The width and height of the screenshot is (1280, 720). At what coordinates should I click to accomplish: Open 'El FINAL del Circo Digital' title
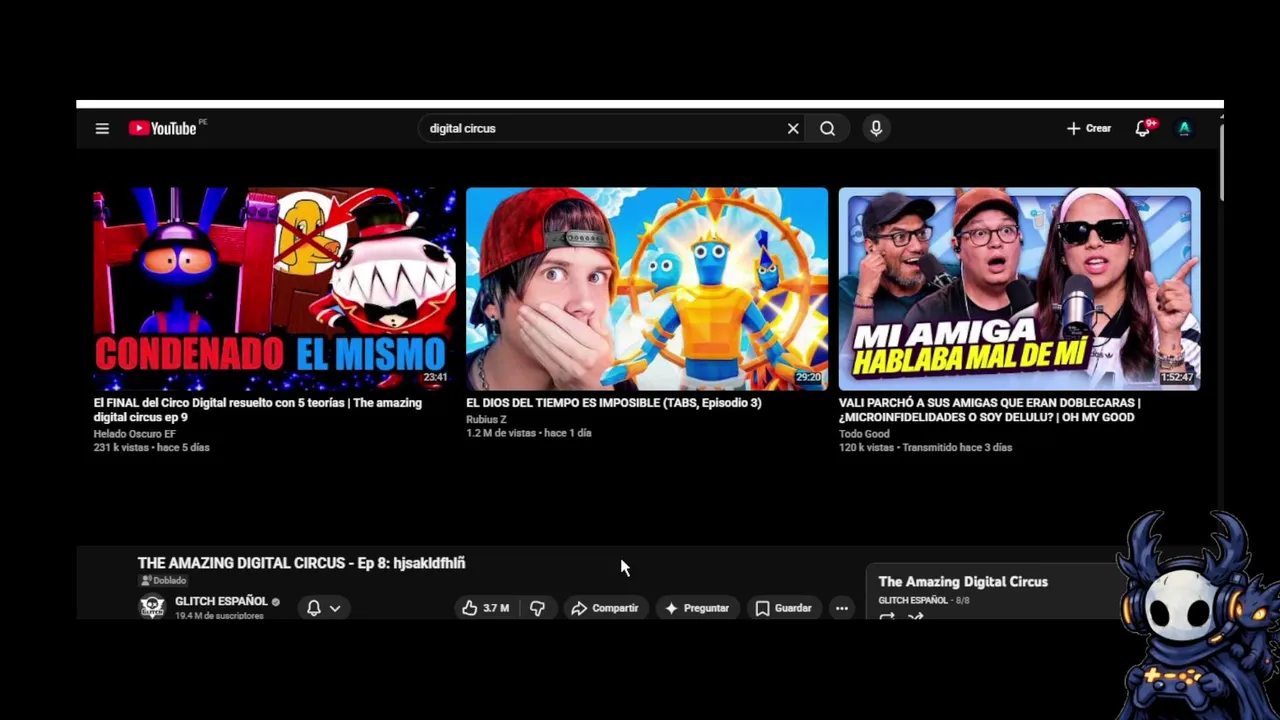(x=258, y=410)
